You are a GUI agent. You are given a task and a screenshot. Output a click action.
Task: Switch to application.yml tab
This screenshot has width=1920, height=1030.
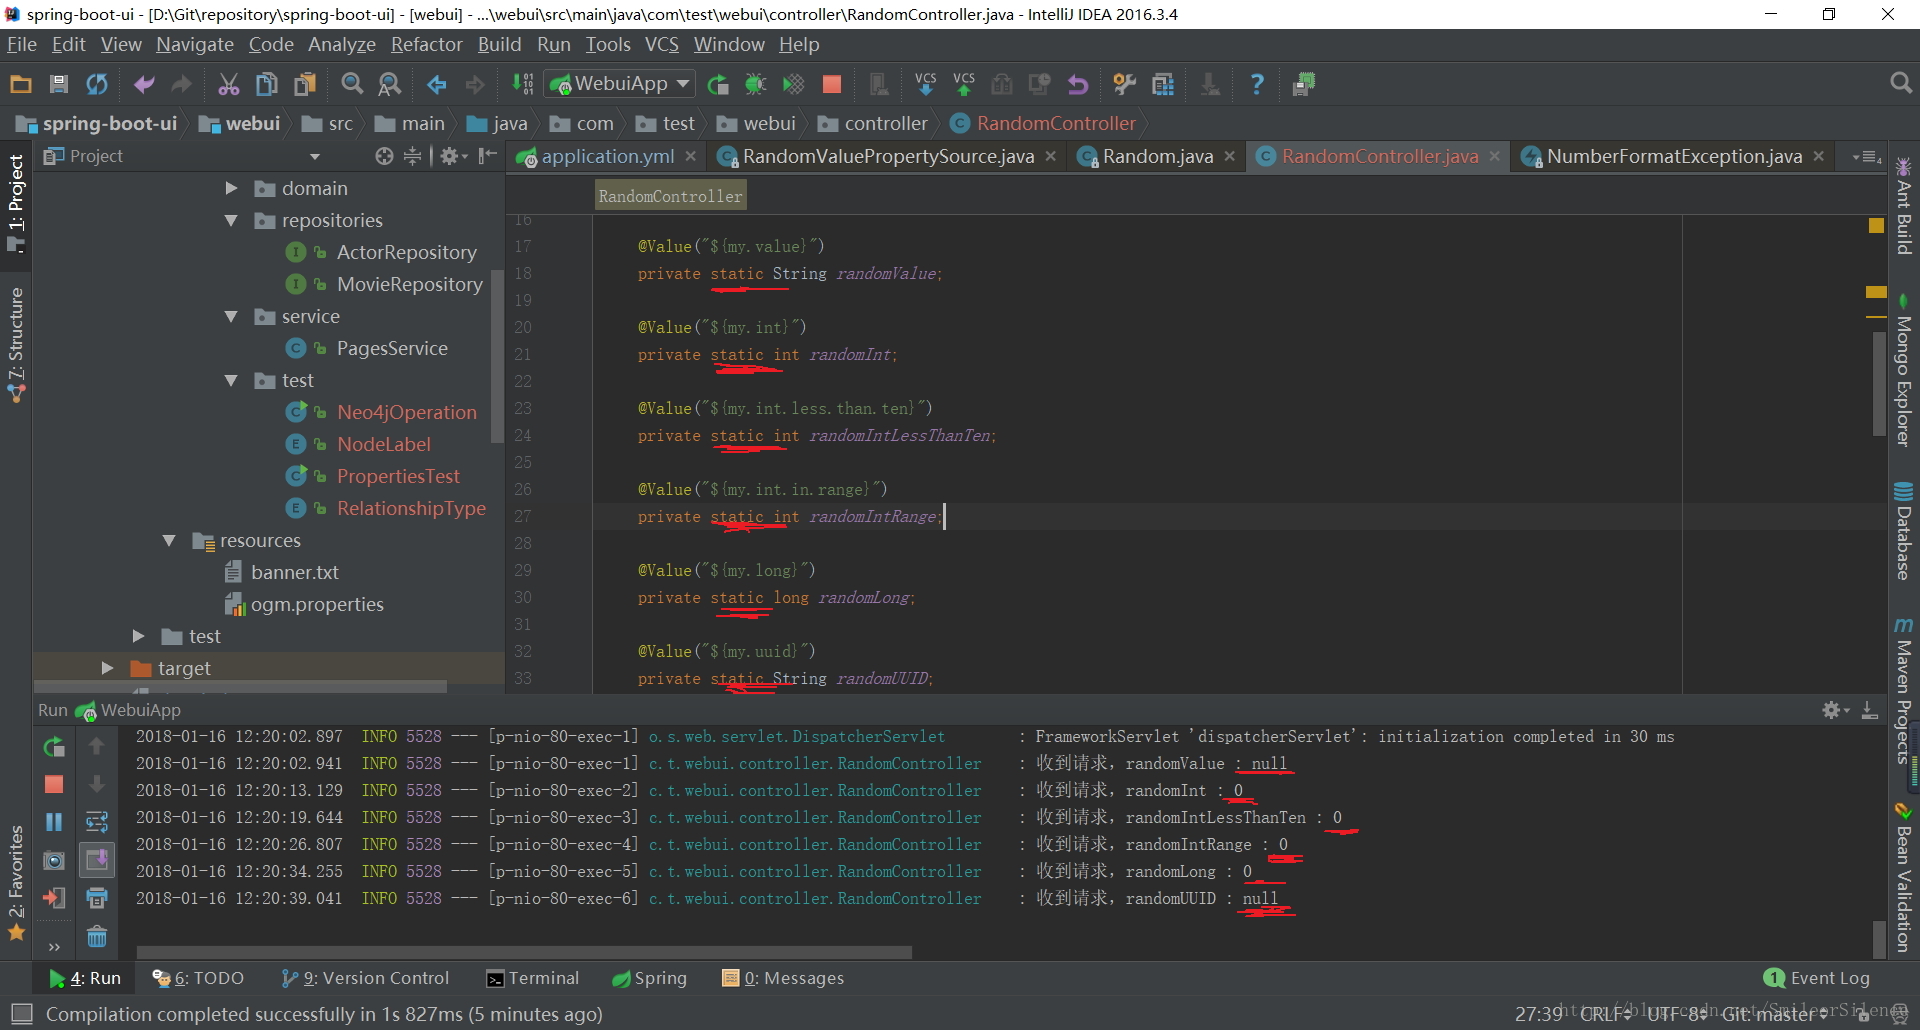605,156
